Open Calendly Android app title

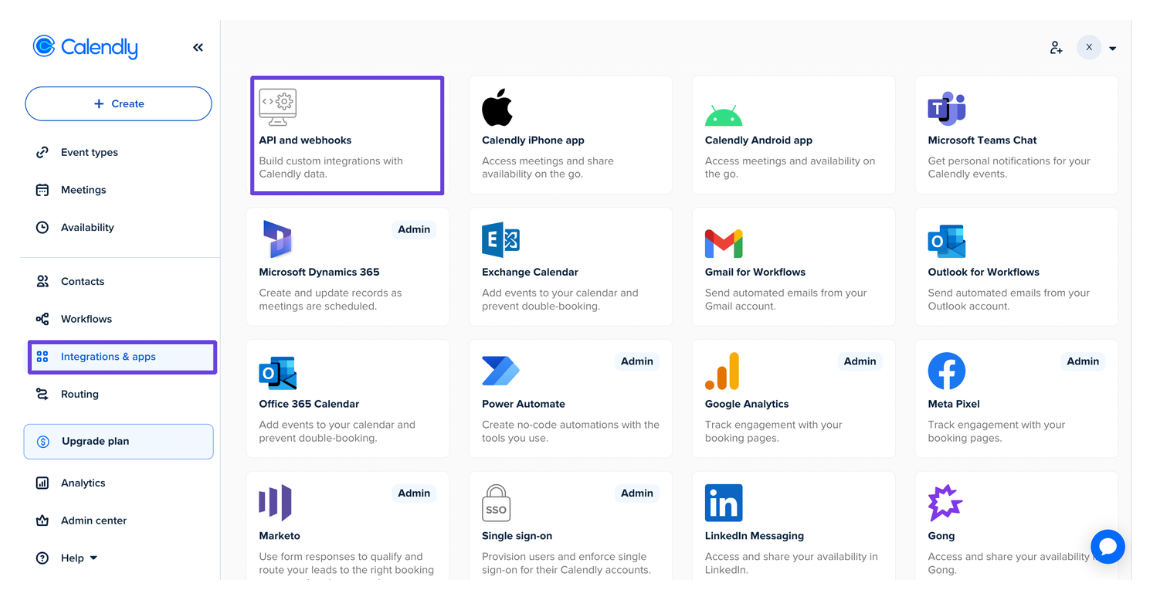coord(758,140)
